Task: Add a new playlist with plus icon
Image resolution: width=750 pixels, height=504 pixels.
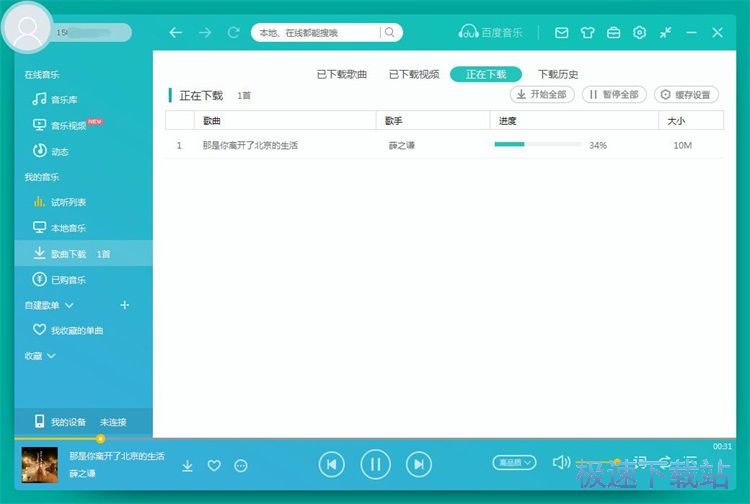Action: coord(124,305)
